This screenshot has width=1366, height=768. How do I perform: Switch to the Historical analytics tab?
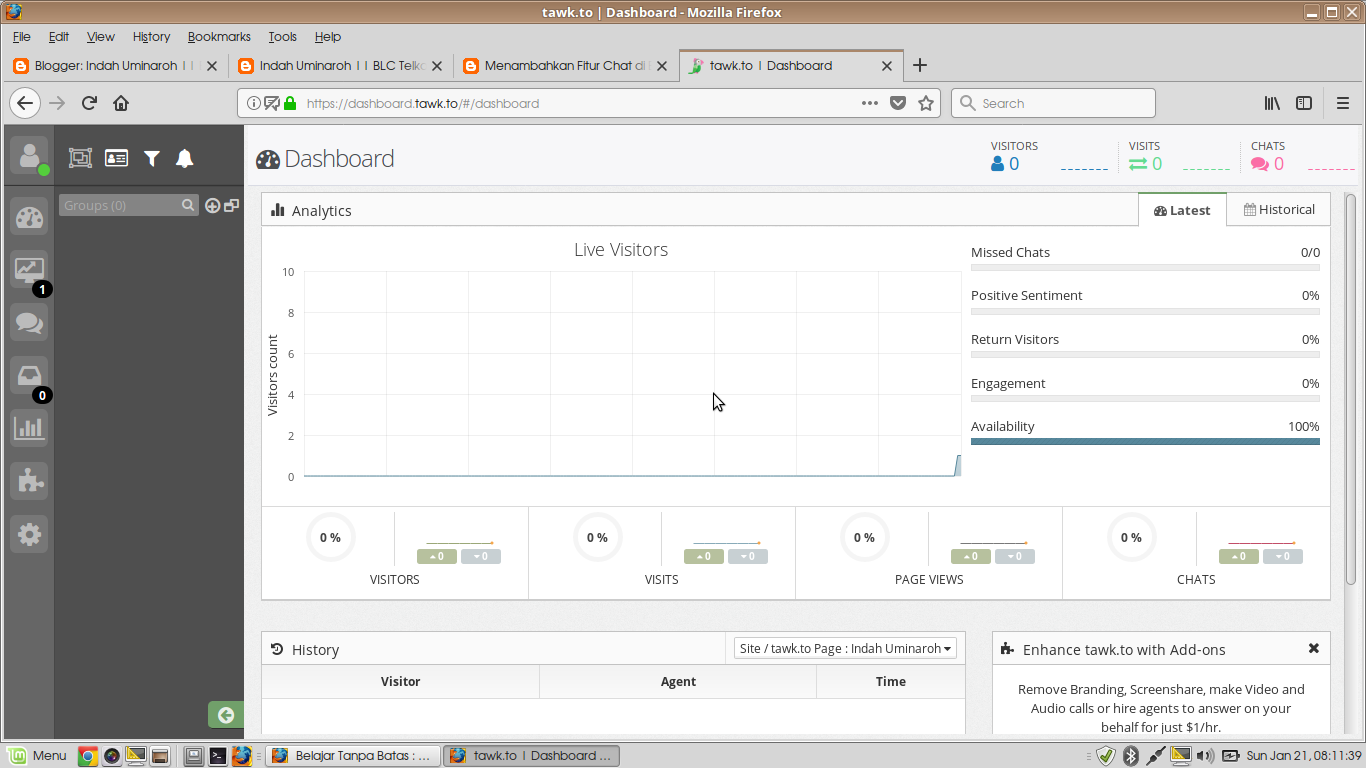click(1279, 209)
